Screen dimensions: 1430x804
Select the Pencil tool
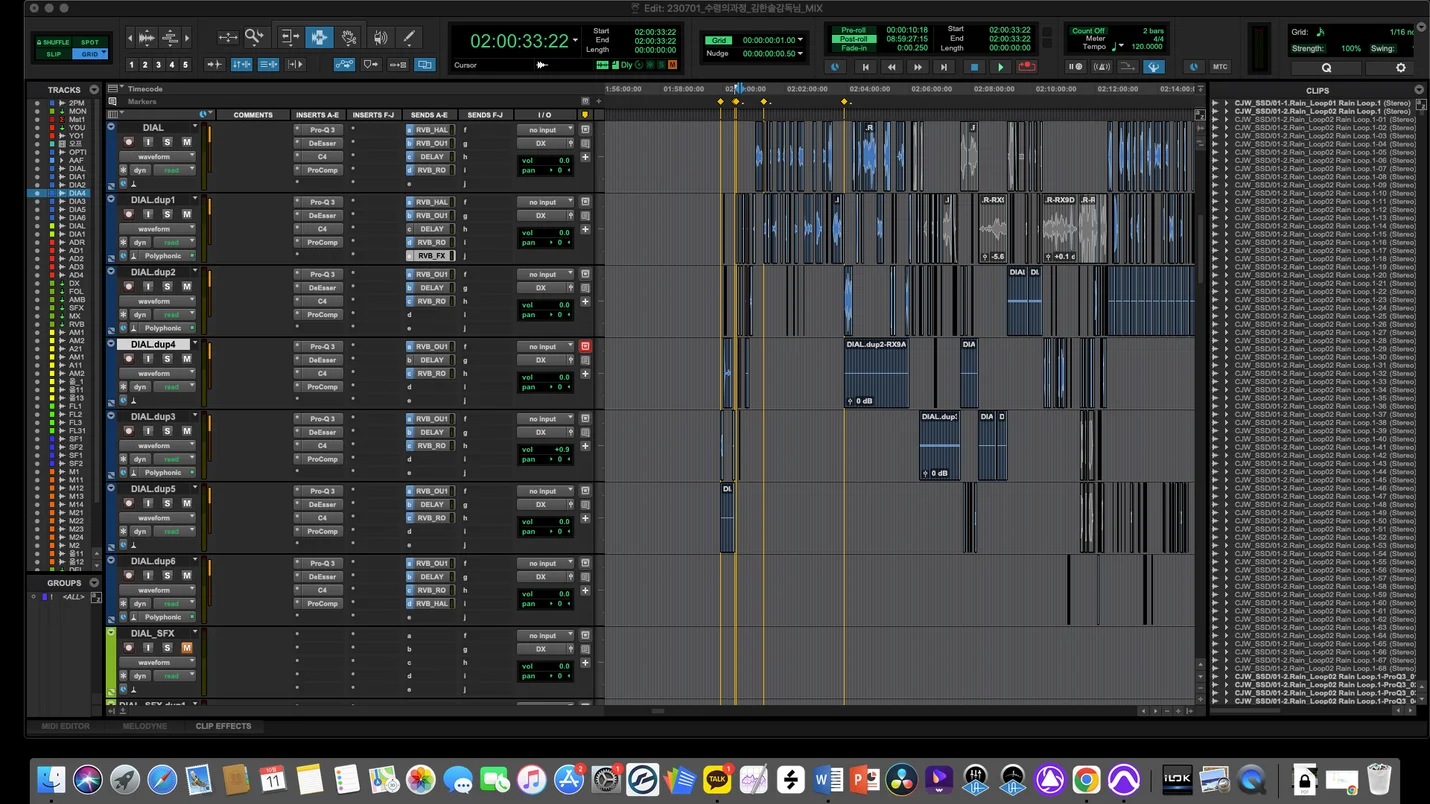408,38
